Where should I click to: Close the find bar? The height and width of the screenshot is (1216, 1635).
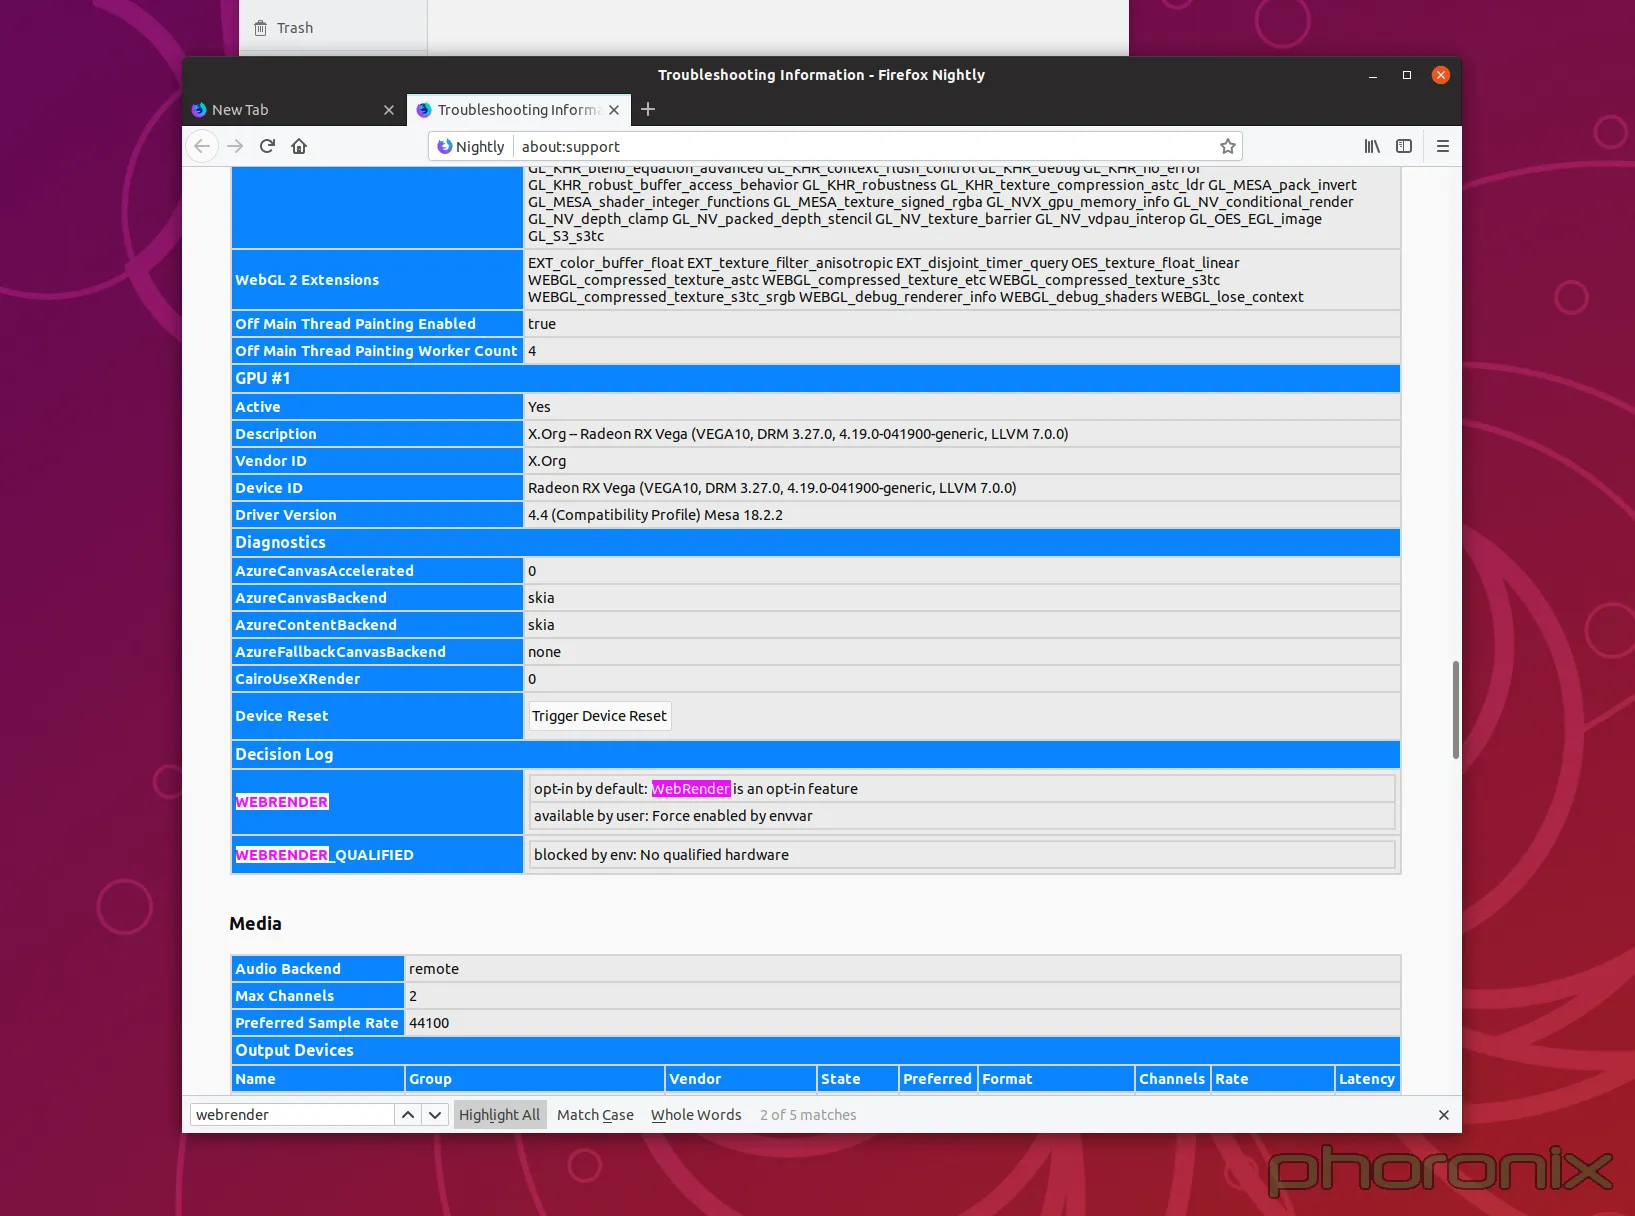[1444, 1114]
